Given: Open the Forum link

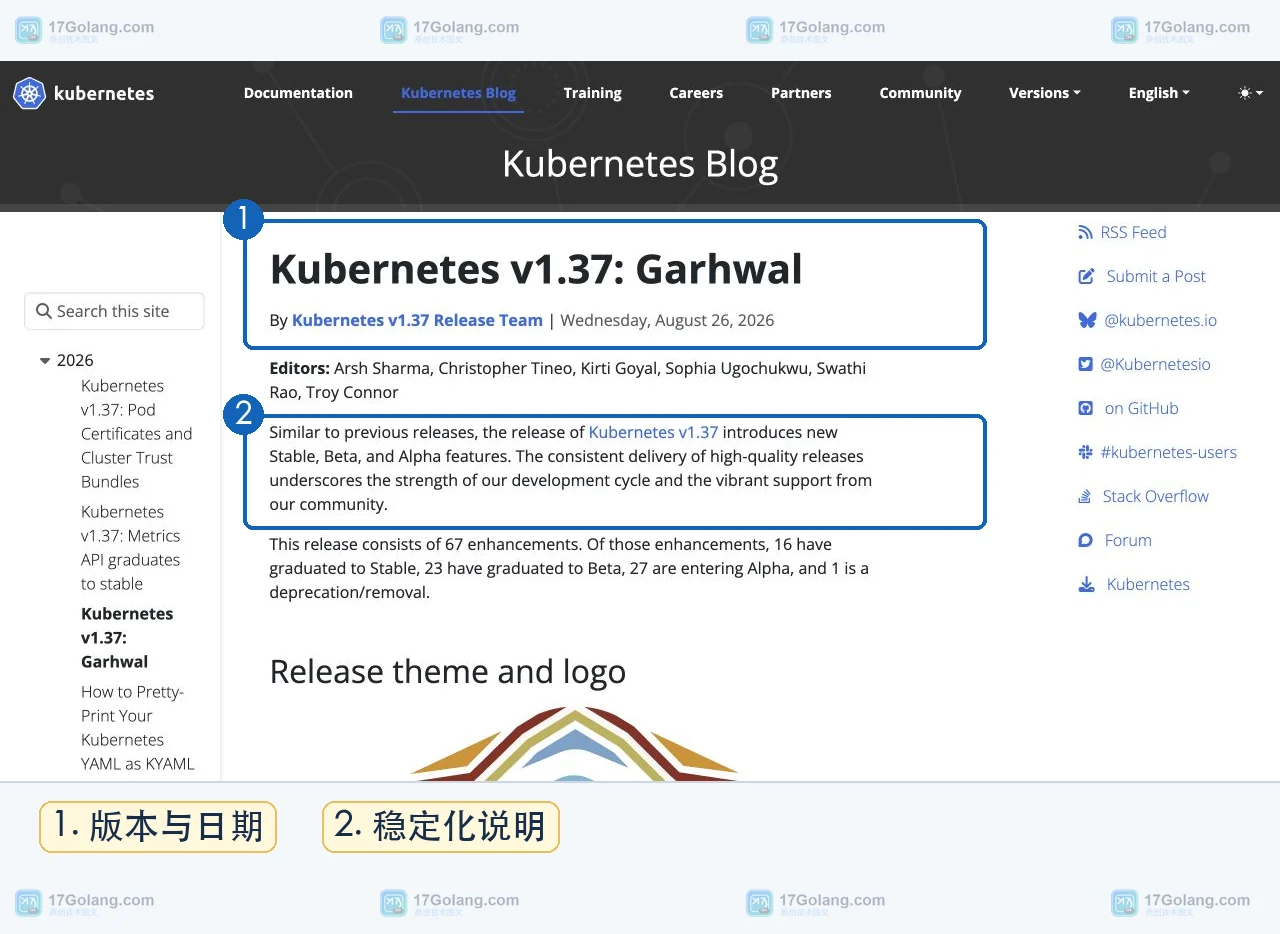Looking at the screenshot, I should [1128, 540].
